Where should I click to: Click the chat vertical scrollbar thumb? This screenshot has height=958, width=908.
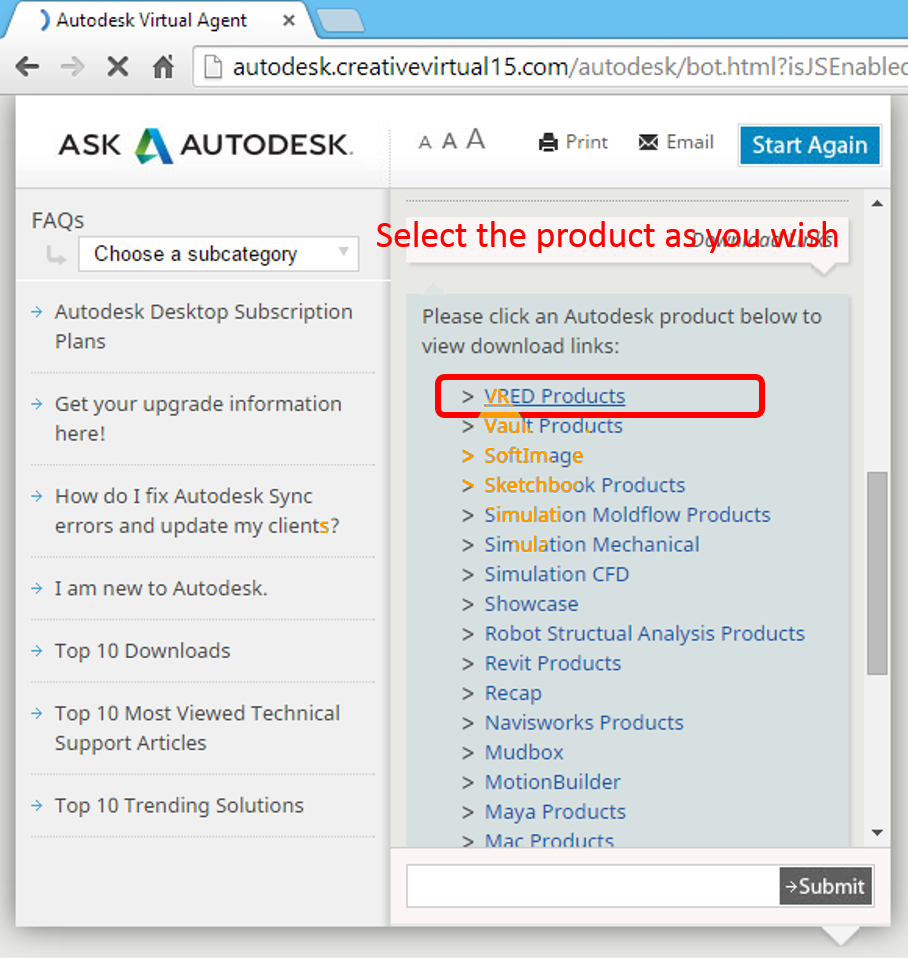(877, 573)
